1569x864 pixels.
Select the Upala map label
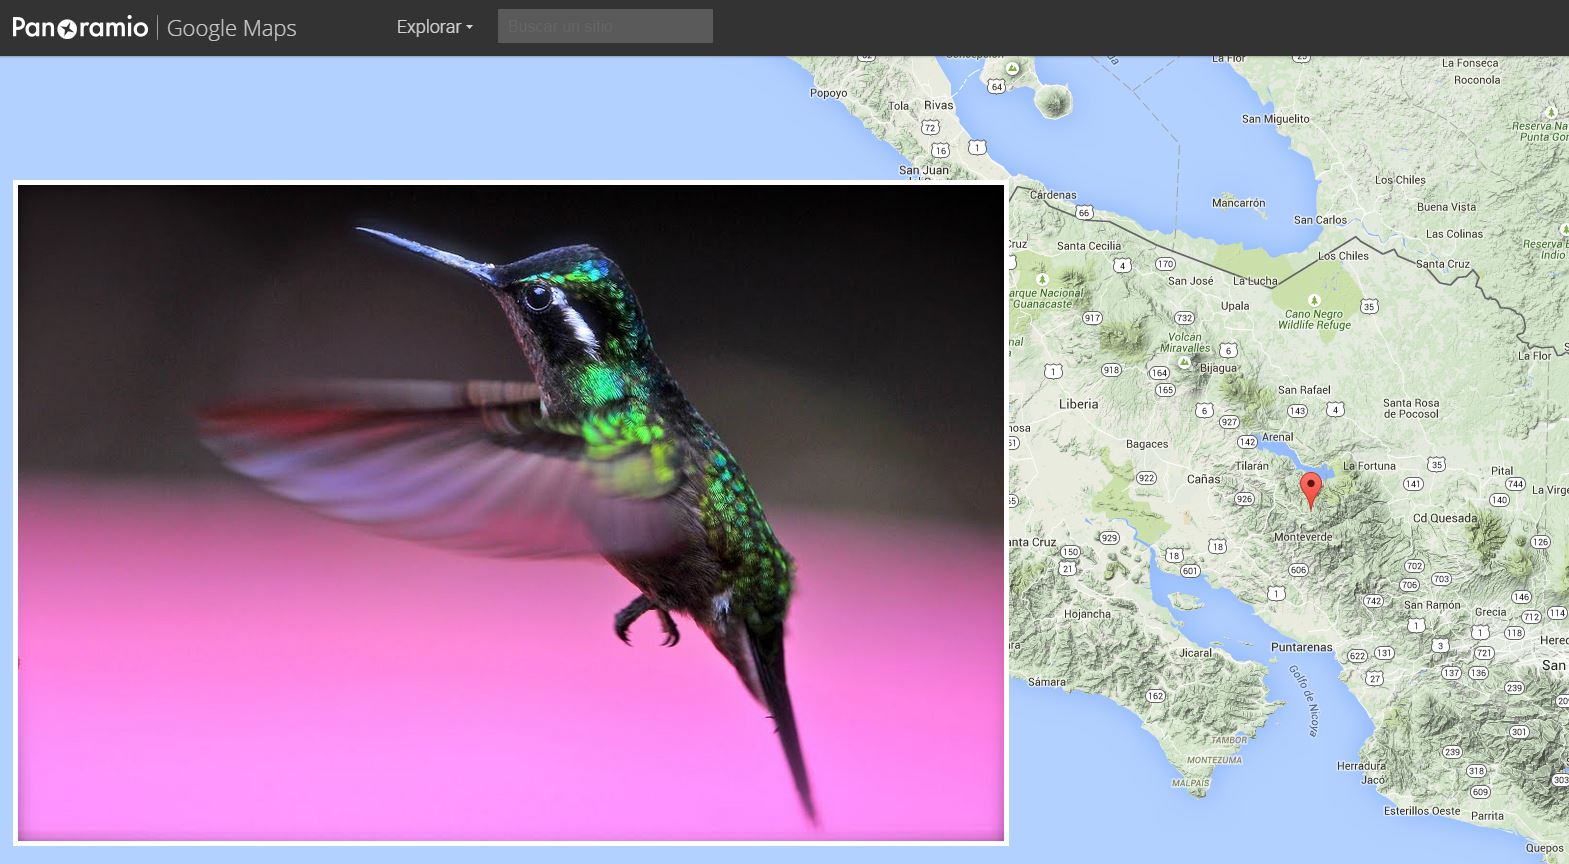tap(1234, 306)
